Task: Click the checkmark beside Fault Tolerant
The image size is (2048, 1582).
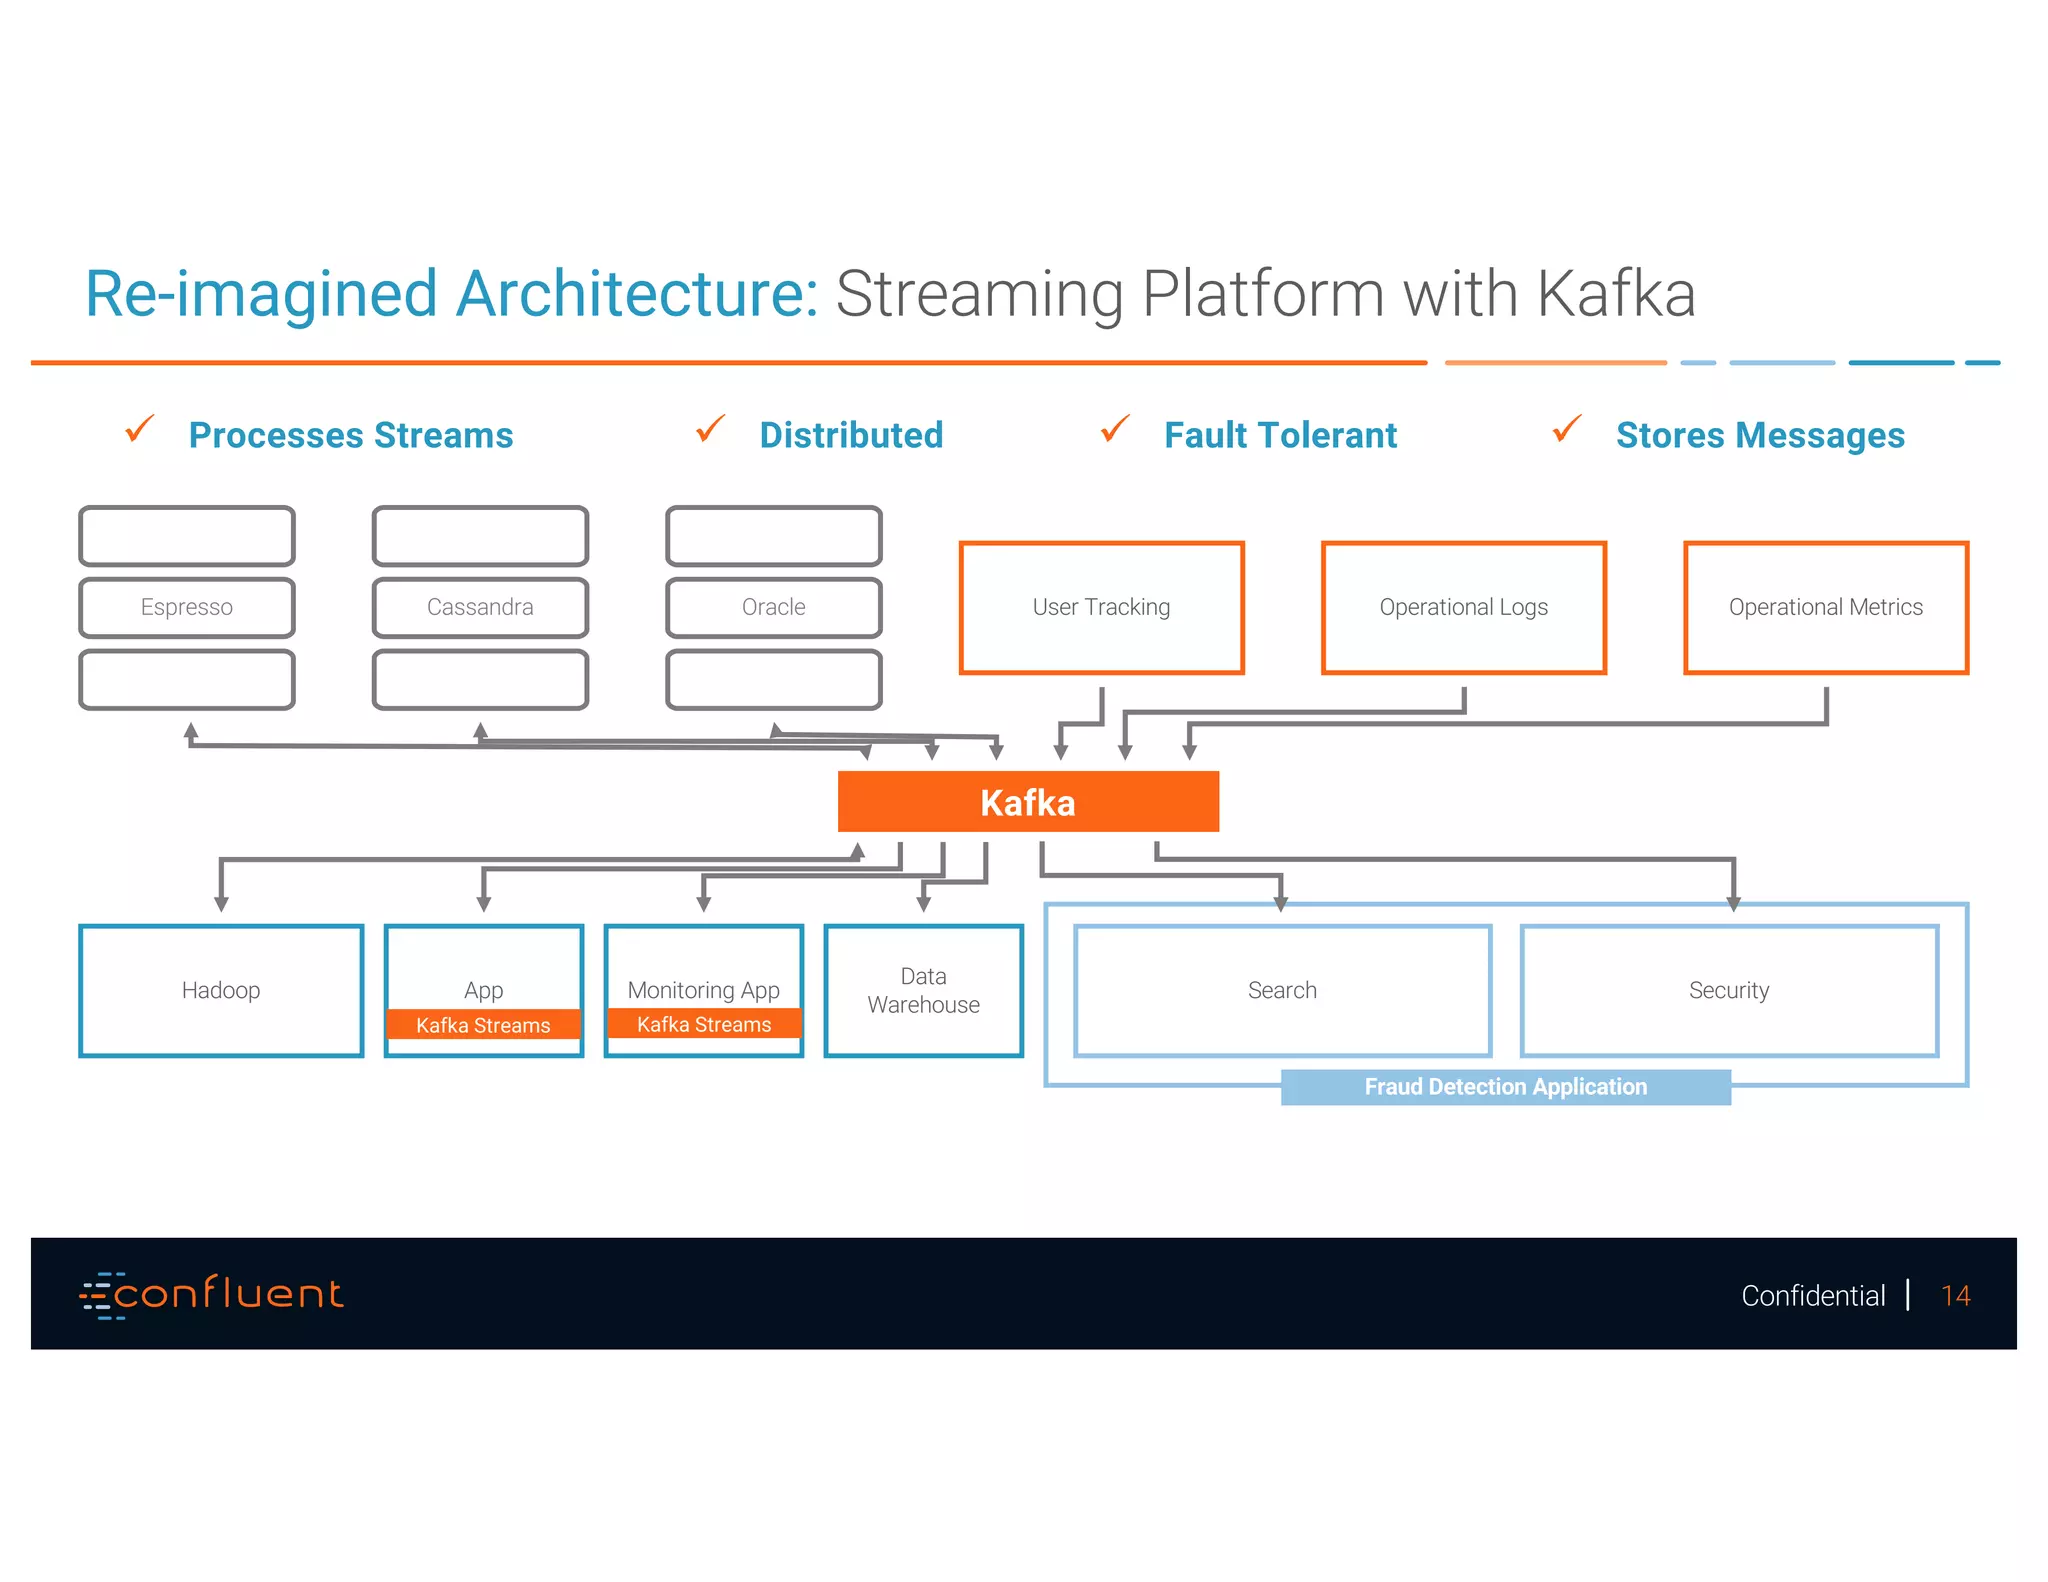Action: 1115,429
